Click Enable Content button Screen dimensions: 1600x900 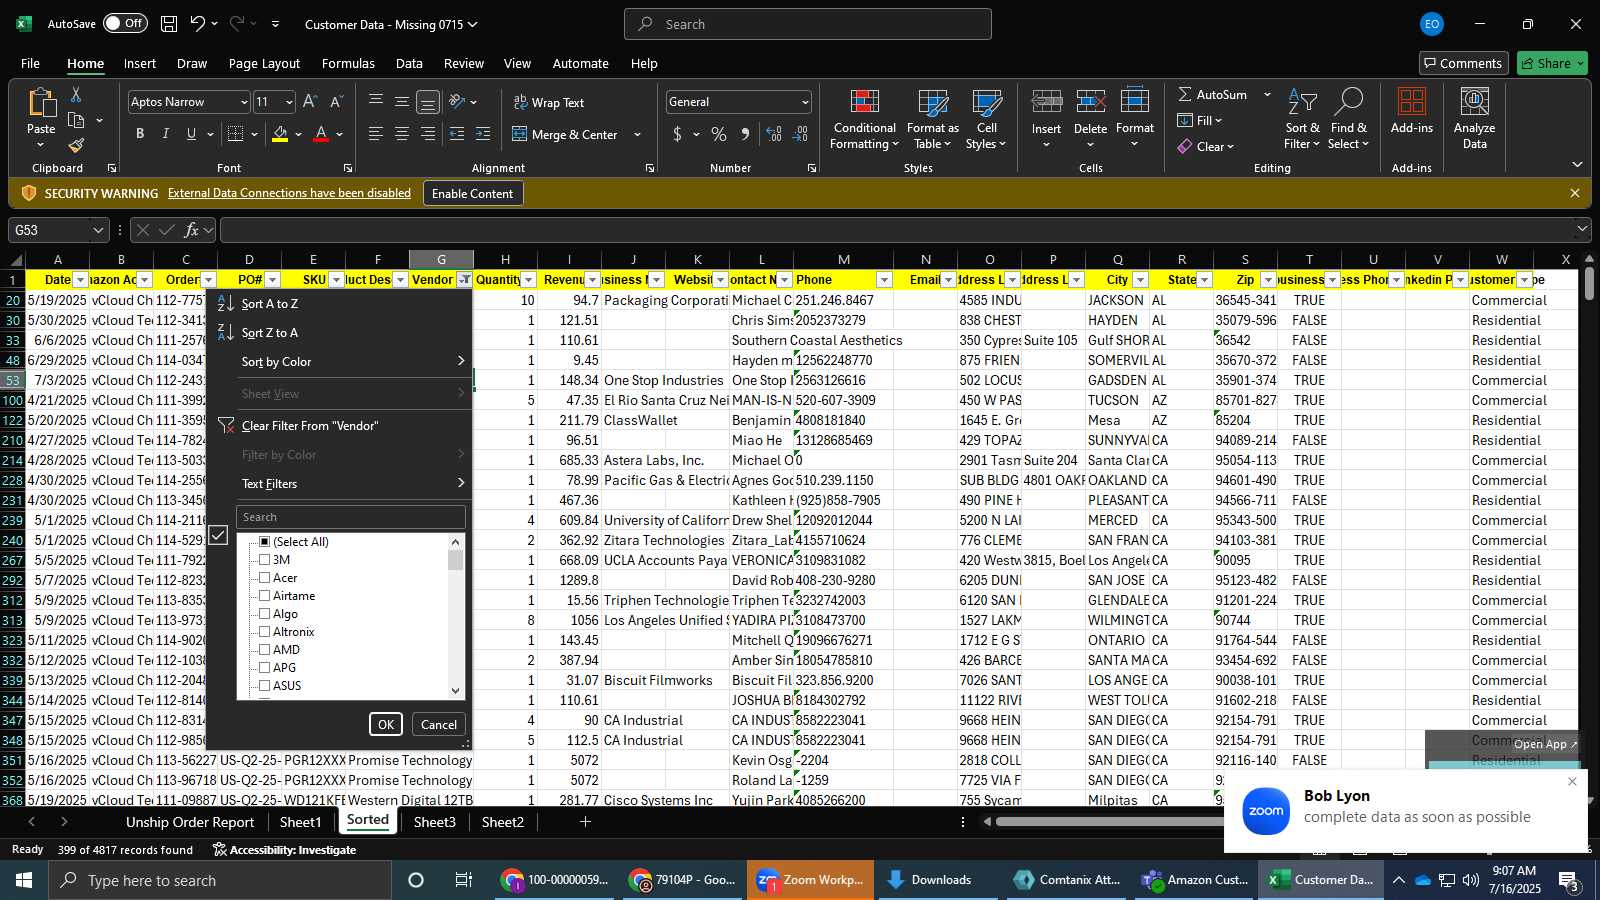[x=472, y=193]
